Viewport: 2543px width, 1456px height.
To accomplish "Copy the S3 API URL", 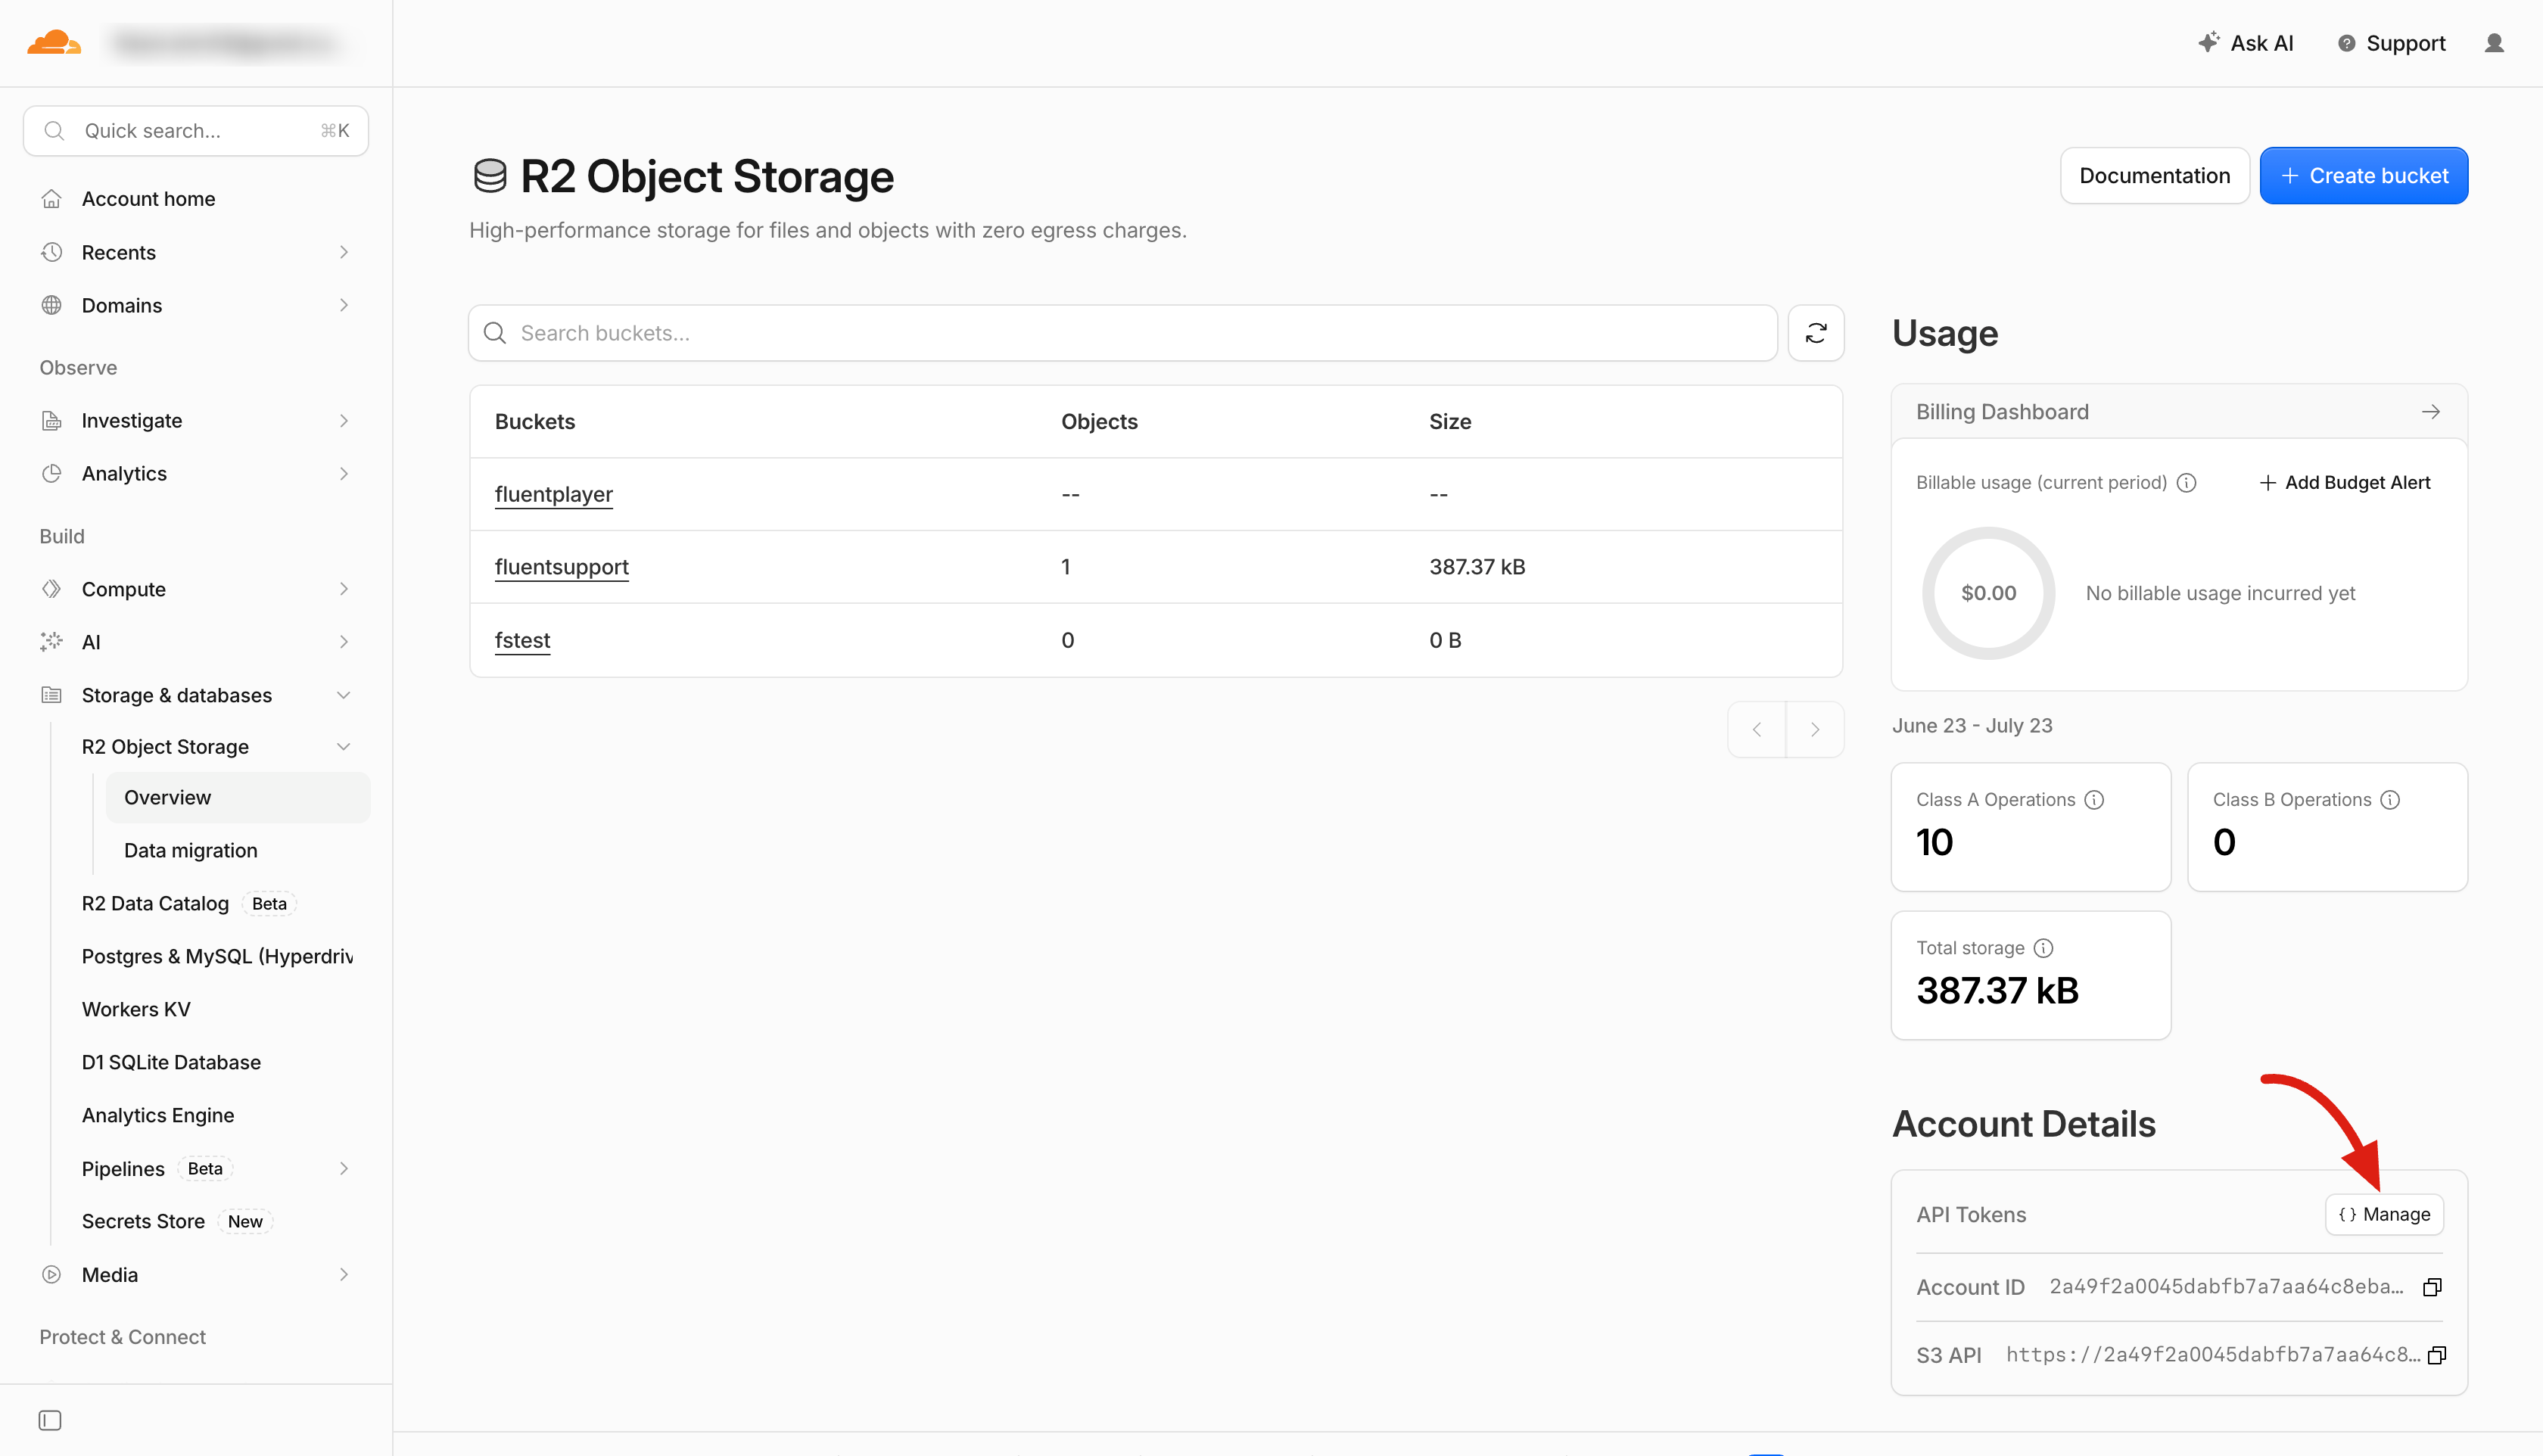I will (2436, 1355).
